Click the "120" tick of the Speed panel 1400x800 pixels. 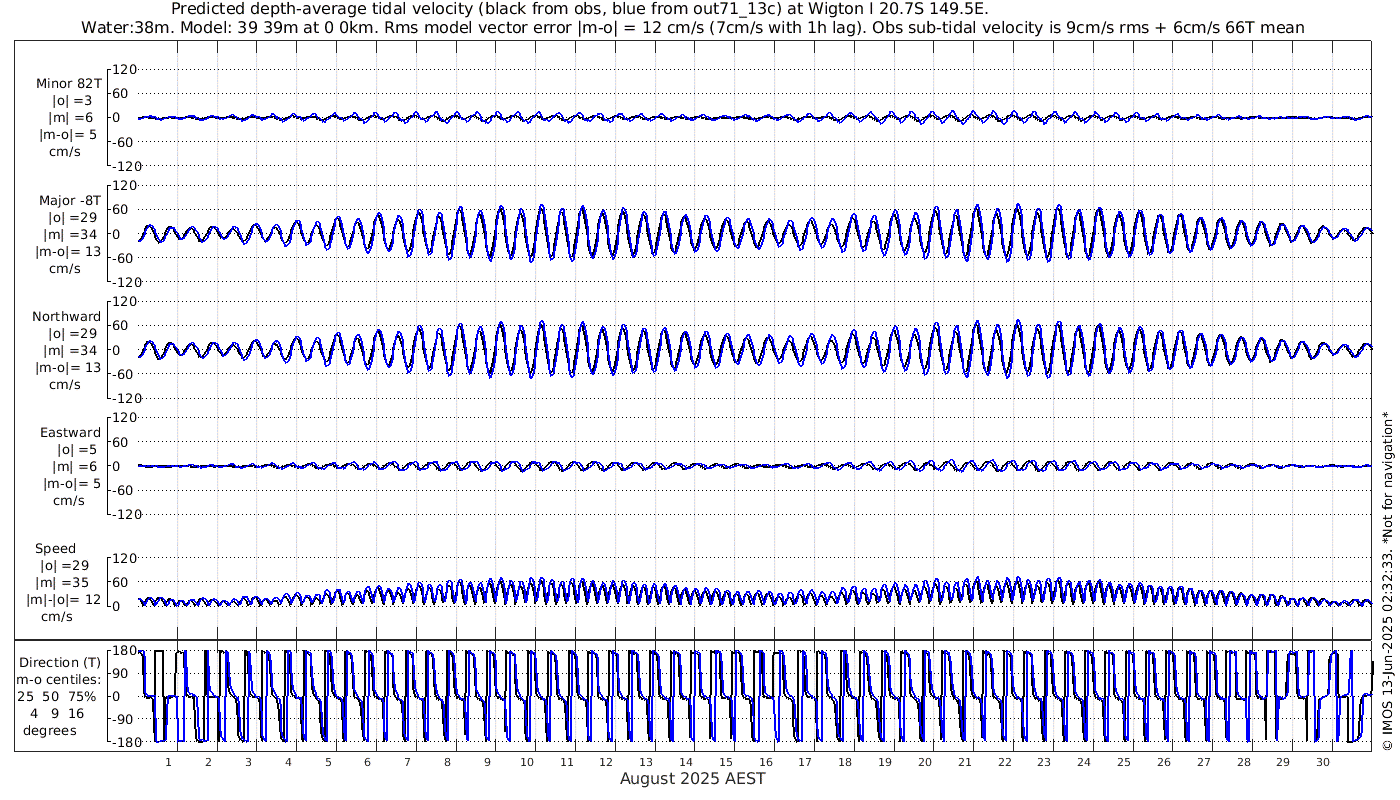[x=124, y=558]
